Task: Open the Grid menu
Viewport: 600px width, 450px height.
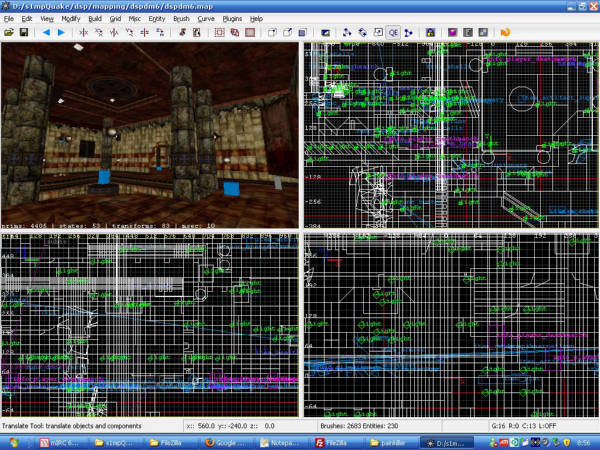Action: click(x=115, y=19)
